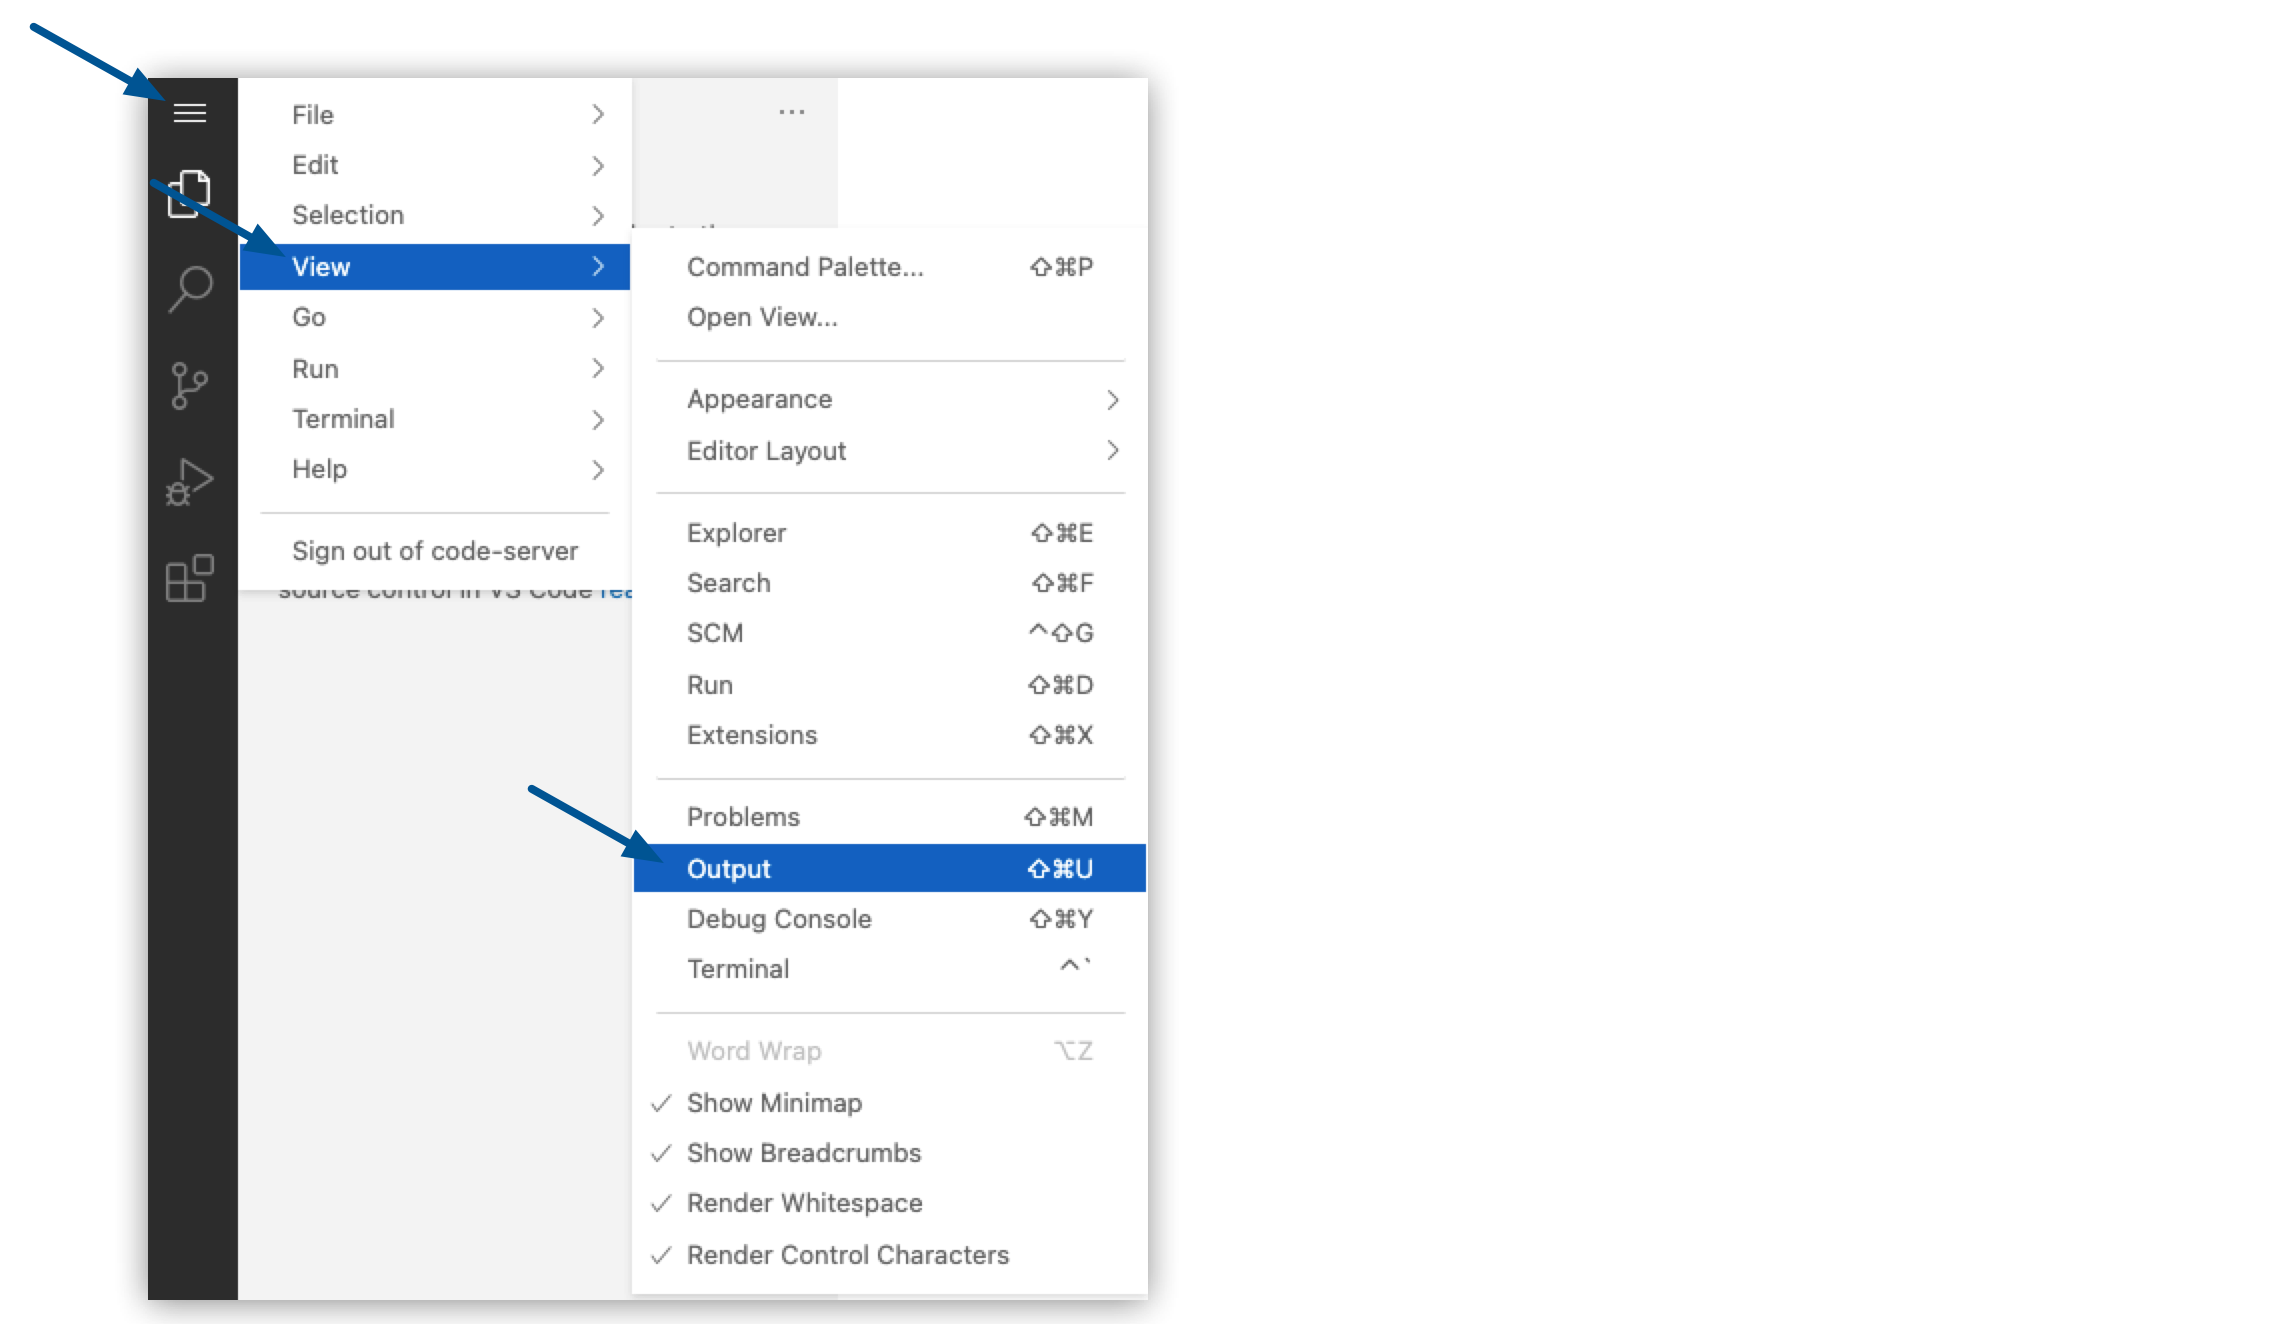Toggle Render Whitespace
The width and height of the screenshot is (2290, 1324).
[x=804, y=1203]
